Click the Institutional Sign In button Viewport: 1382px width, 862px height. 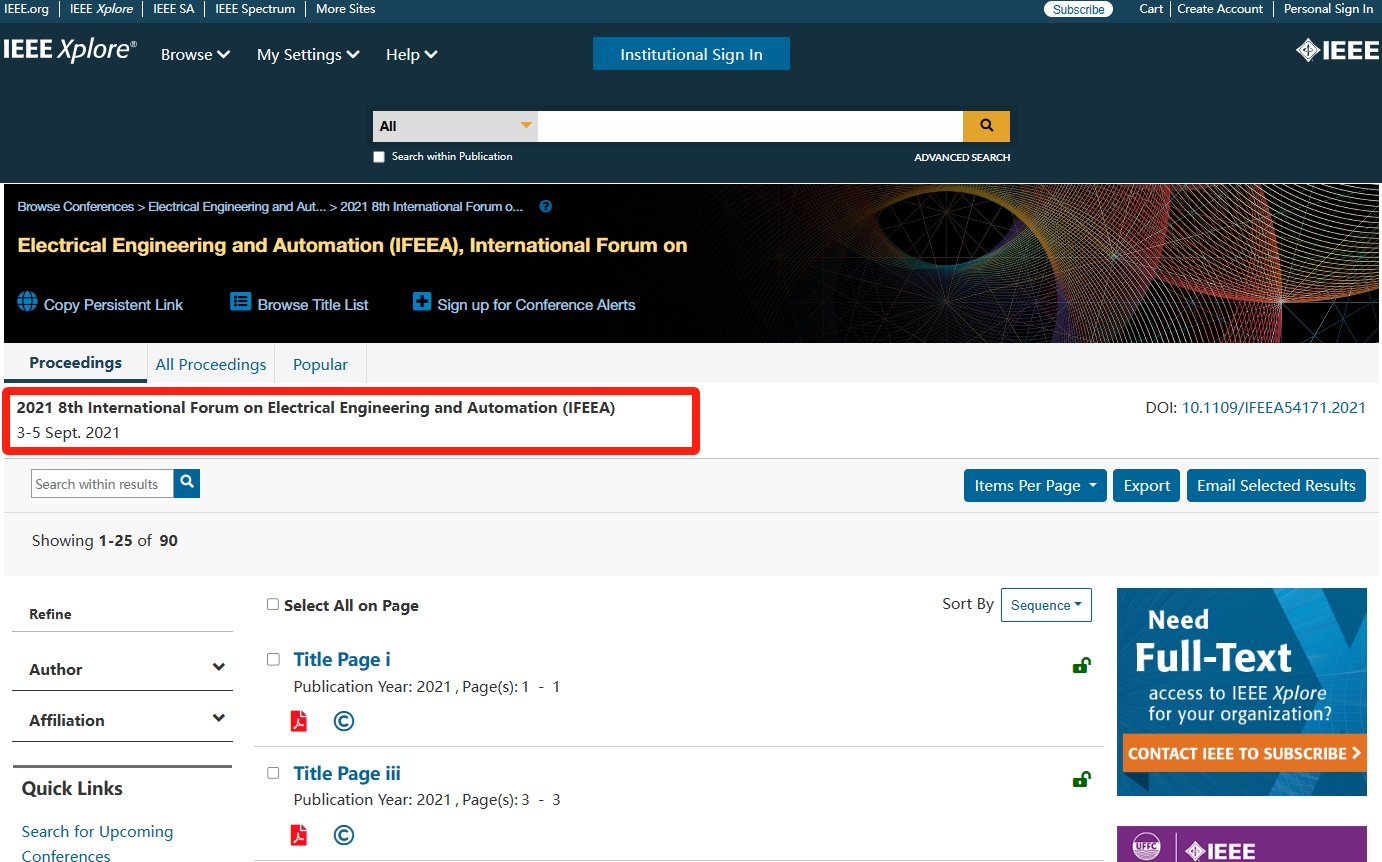691,54
